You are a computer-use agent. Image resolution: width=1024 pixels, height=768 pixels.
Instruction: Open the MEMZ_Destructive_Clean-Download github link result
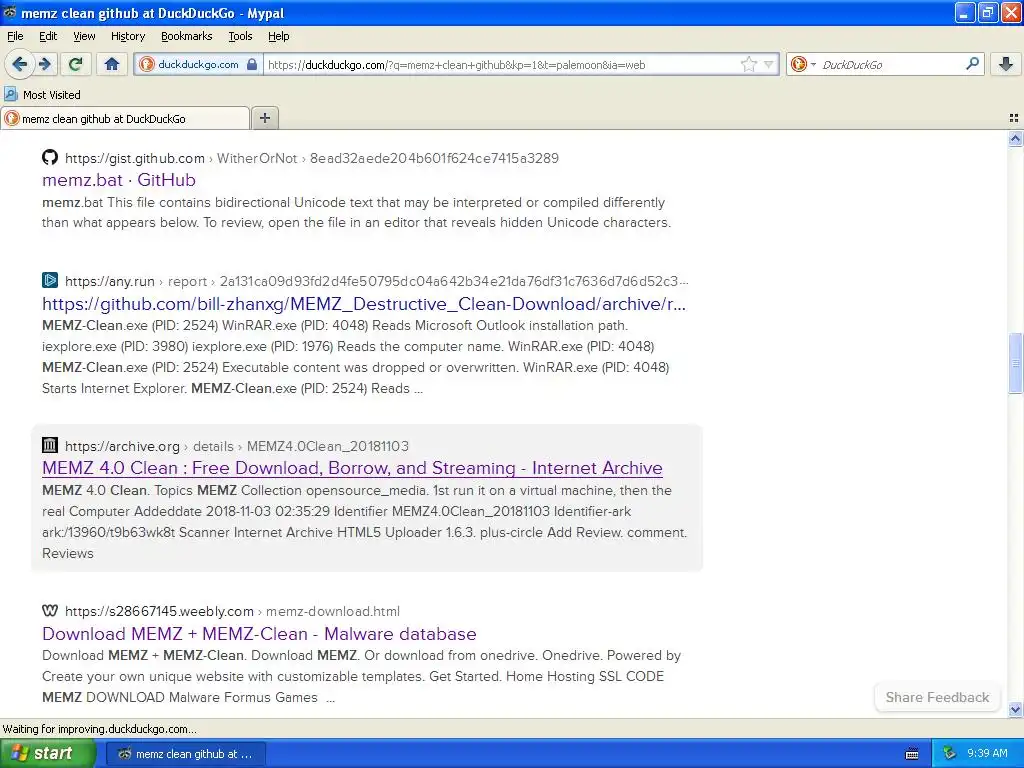click(x=364, y=304)
